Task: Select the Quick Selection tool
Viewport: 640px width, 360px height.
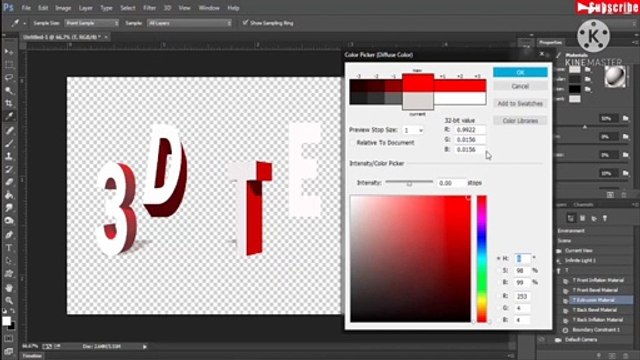Action: tap(9, 91)
